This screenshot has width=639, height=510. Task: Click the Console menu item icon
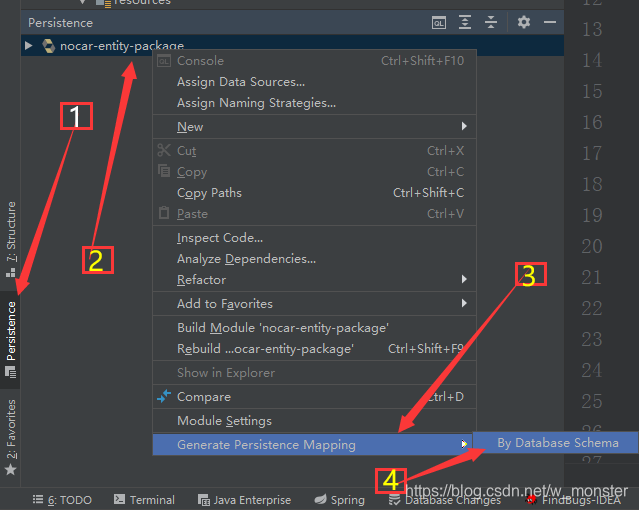click(164, 61)
